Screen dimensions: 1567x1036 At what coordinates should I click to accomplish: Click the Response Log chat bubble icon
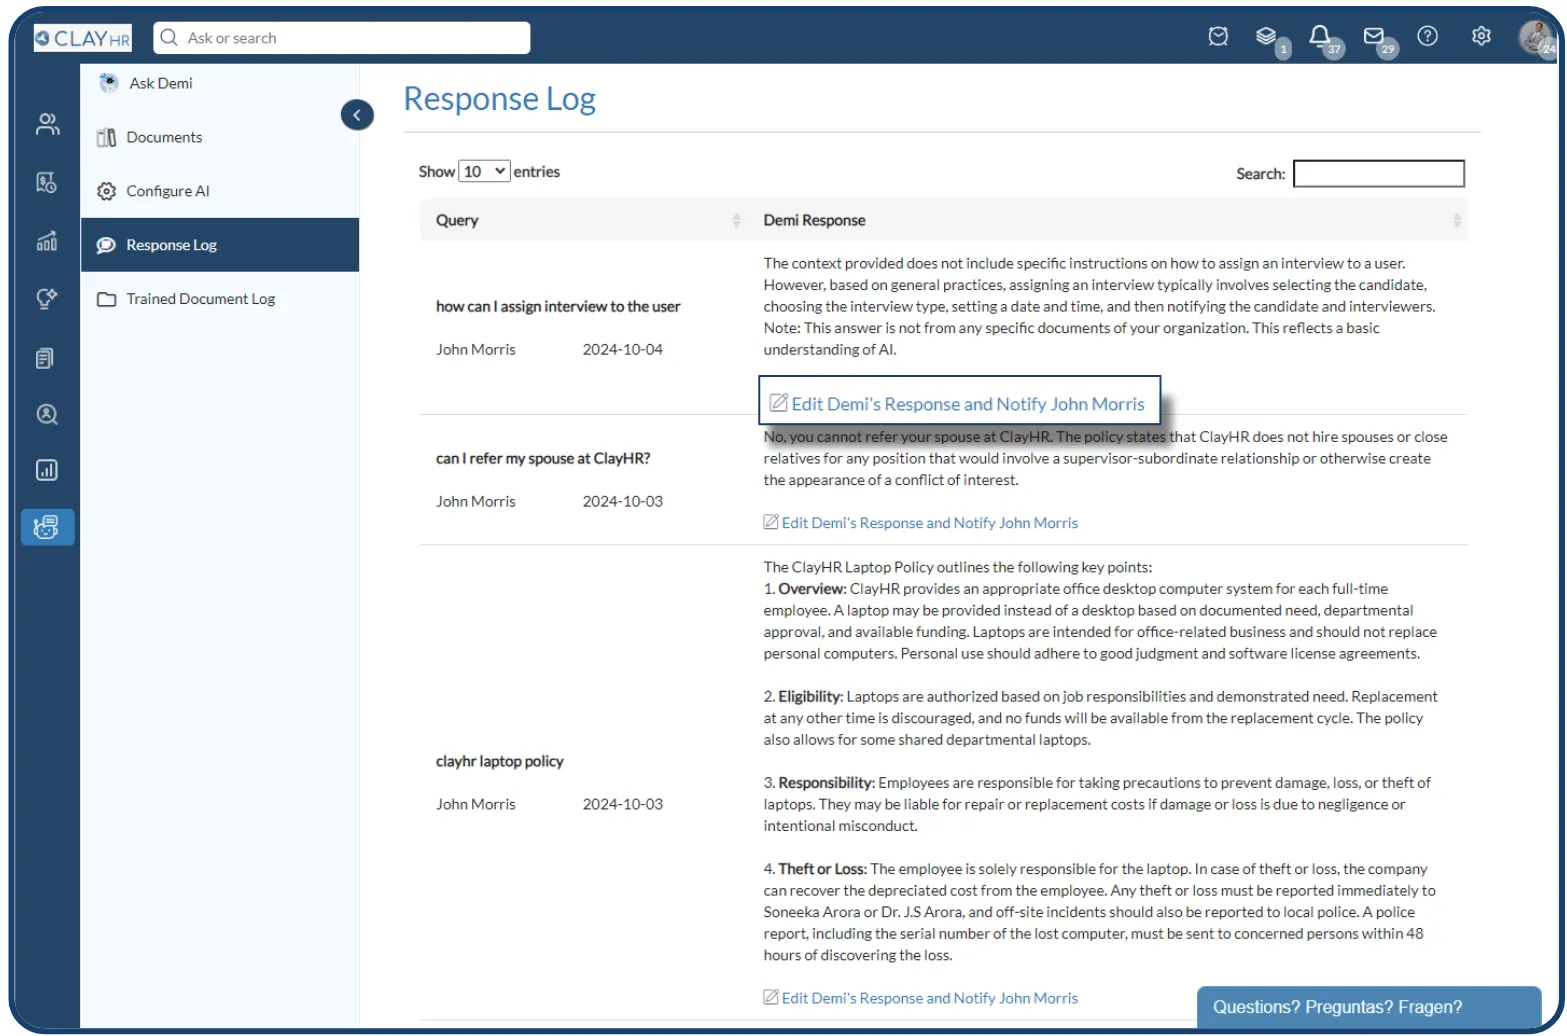[x=106, y=245]
